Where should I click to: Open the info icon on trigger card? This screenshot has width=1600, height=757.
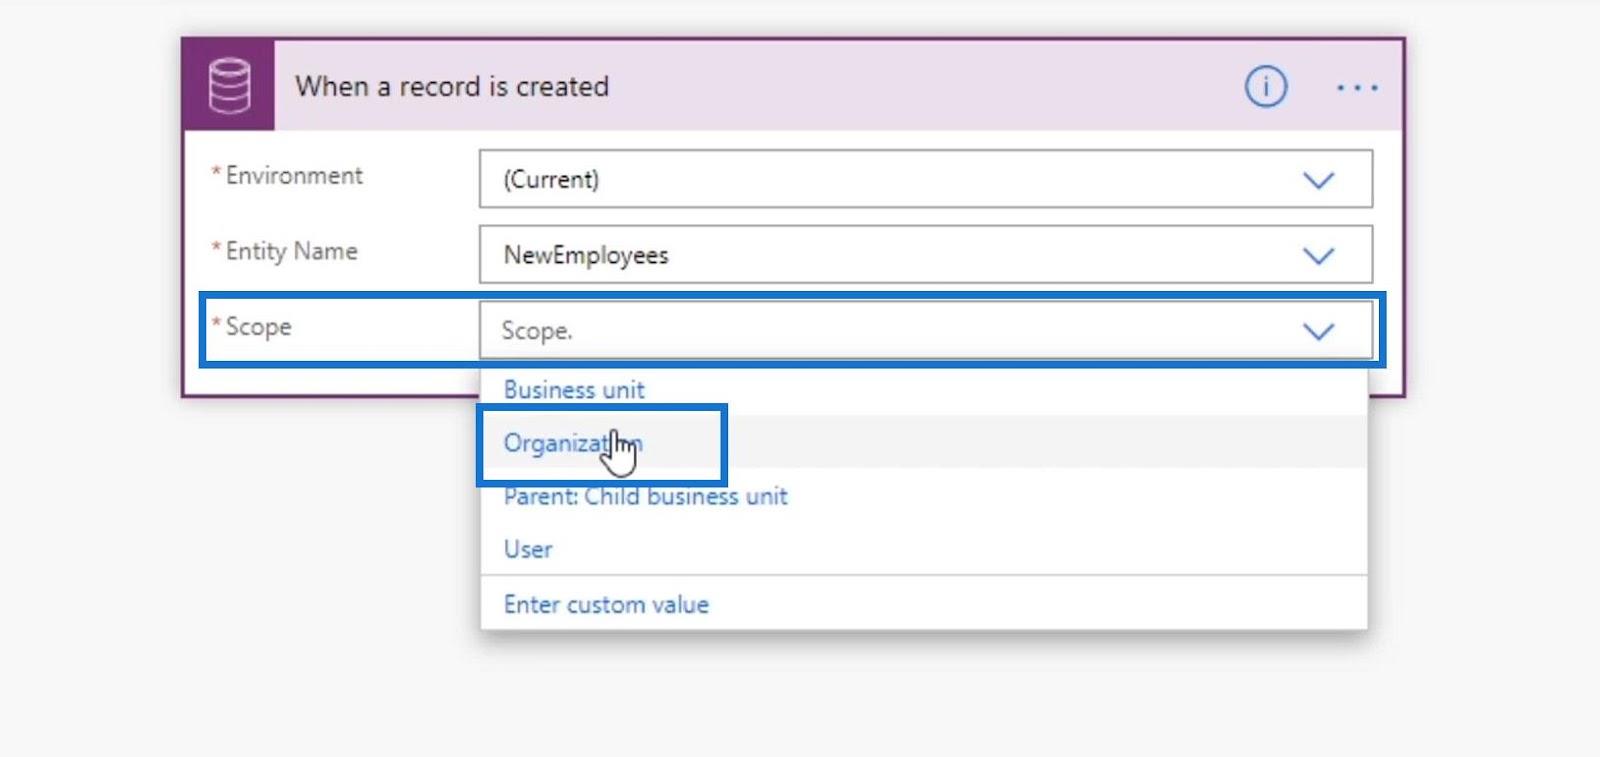(x=1265, y=87)
